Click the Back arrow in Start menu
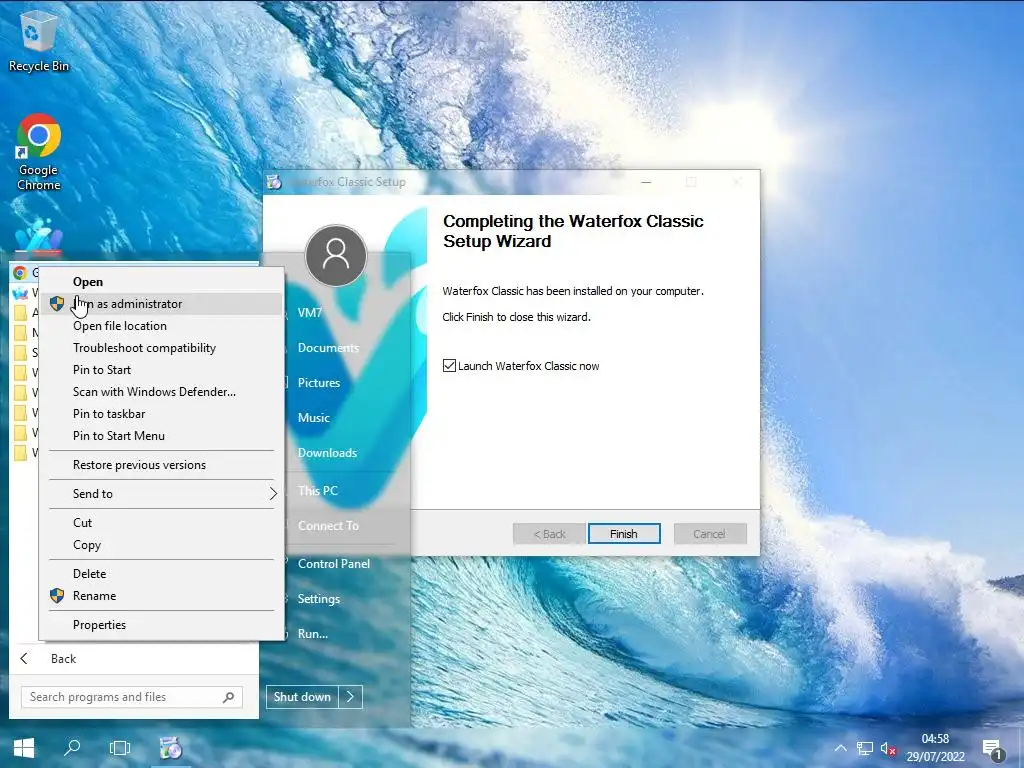The height and width of the screenshot is (768, 1024). 24,658
